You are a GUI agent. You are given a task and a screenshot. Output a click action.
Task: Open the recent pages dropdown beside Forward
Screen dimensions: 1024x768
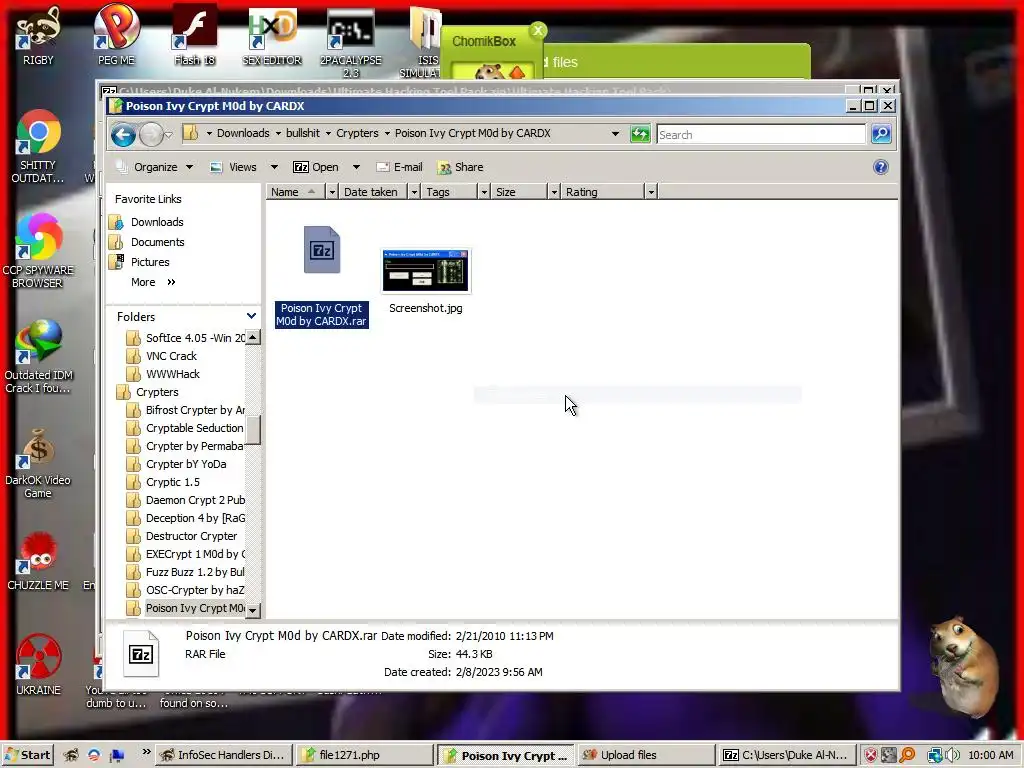point(168,135)
